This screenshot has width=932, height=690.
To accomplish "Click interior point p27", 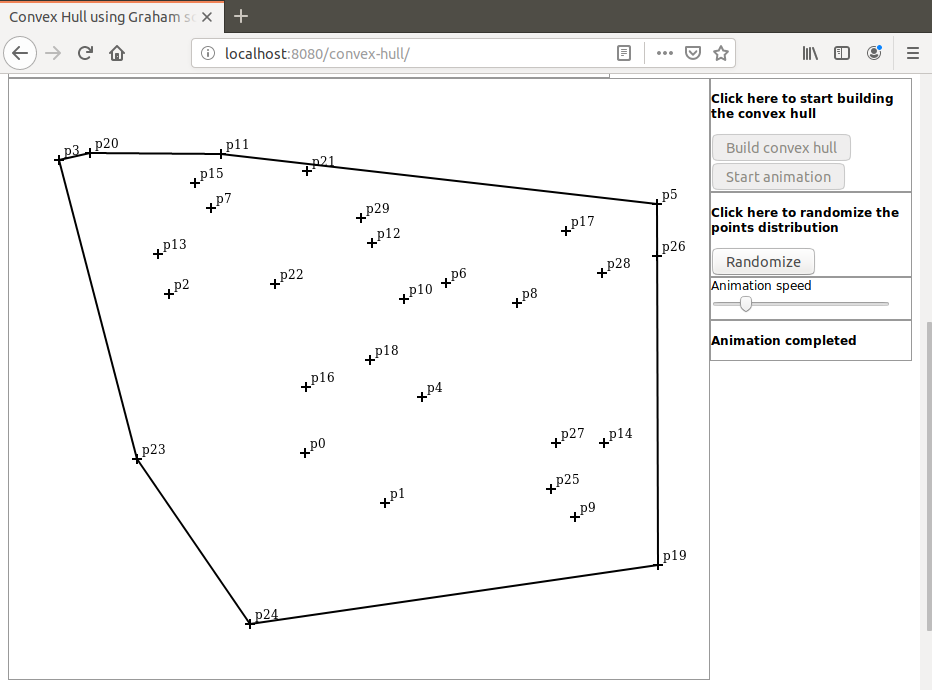I will (556, 443).
